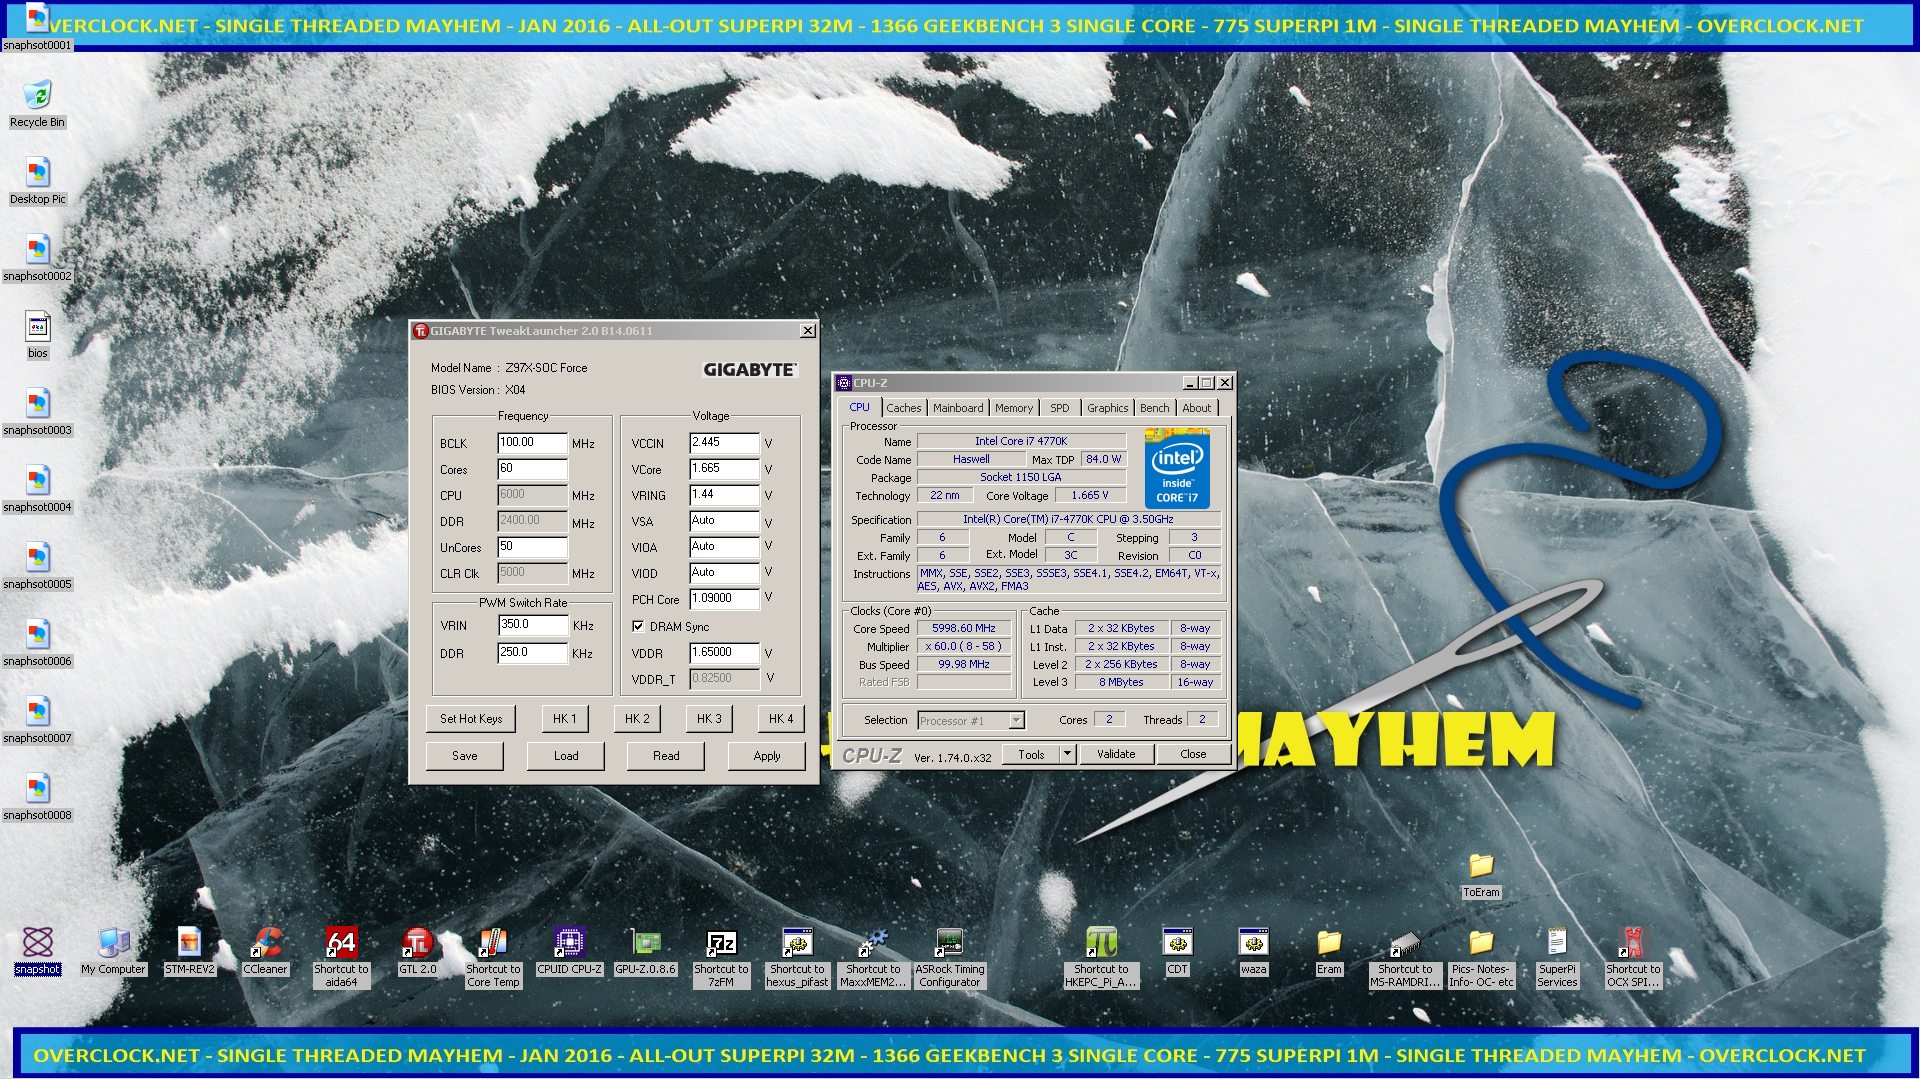This screenshot has width=1920, height=1080.
Task: Click the VSA voltage field
Action: tap(725, 520)
